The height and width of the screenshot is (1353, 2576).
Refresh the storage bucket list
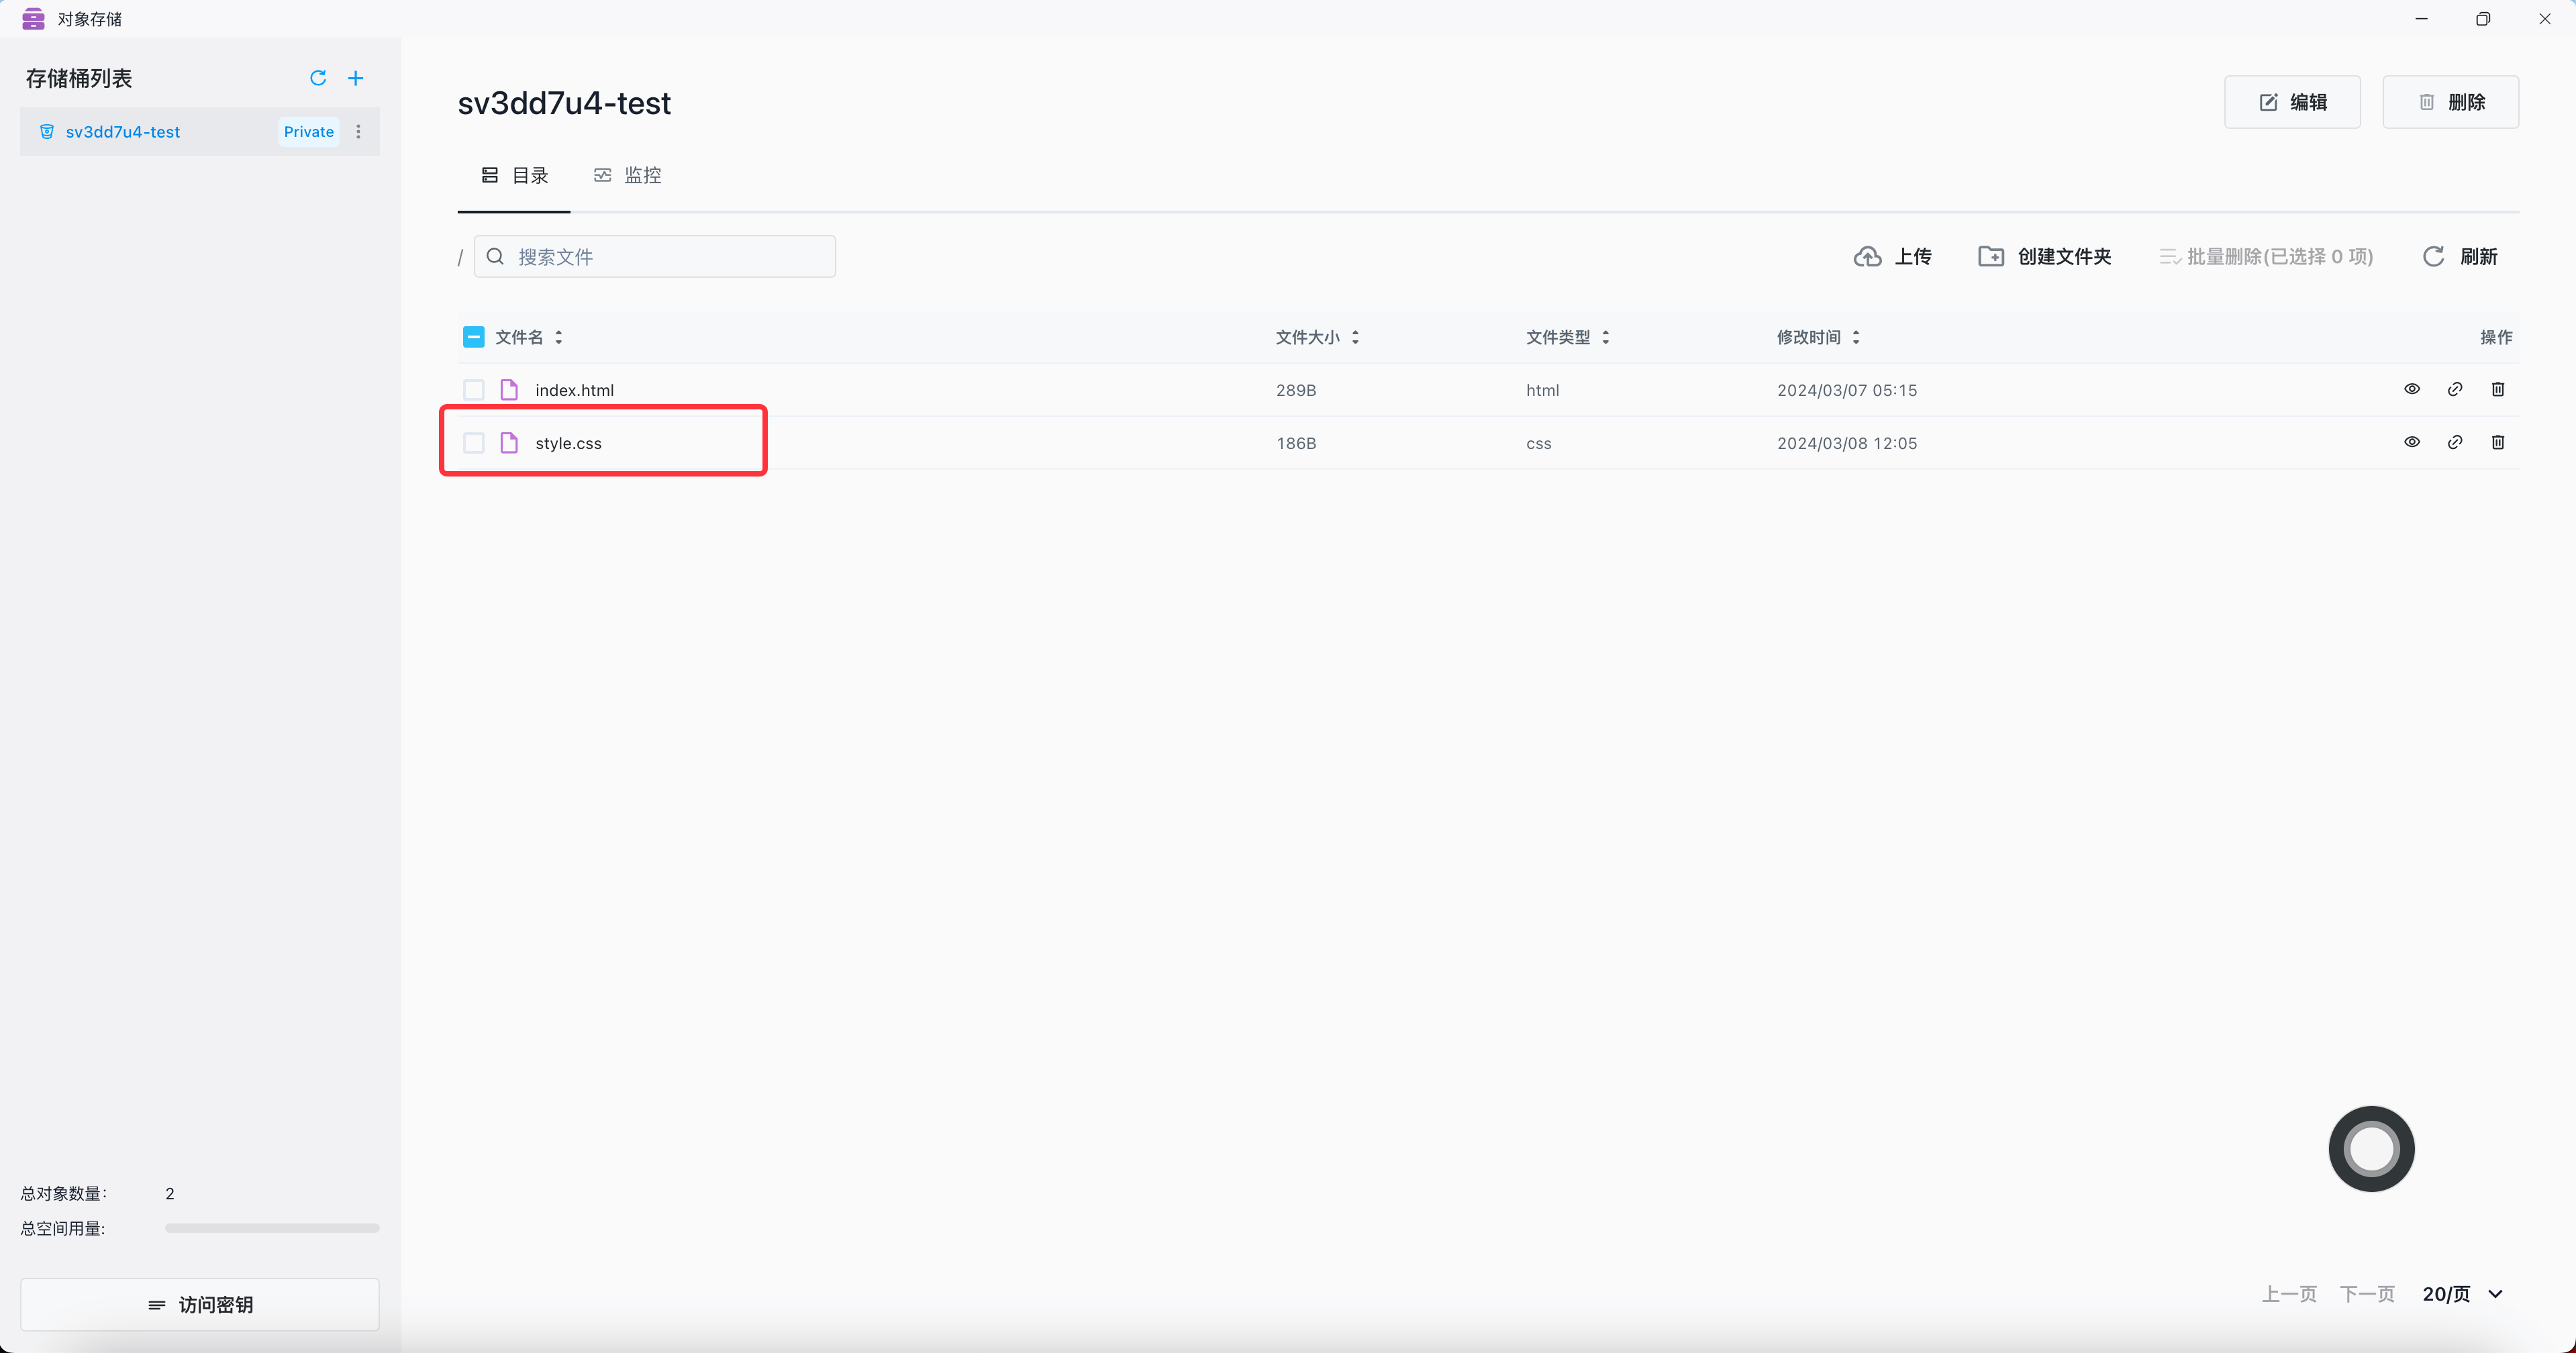(x=318, y=78)
